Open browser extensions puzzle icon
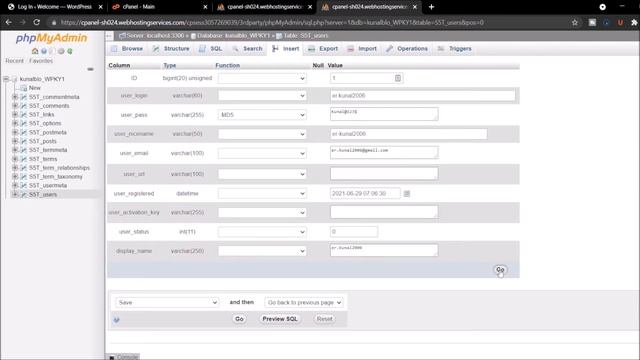640x360 pixels. (x=634, y=22)
